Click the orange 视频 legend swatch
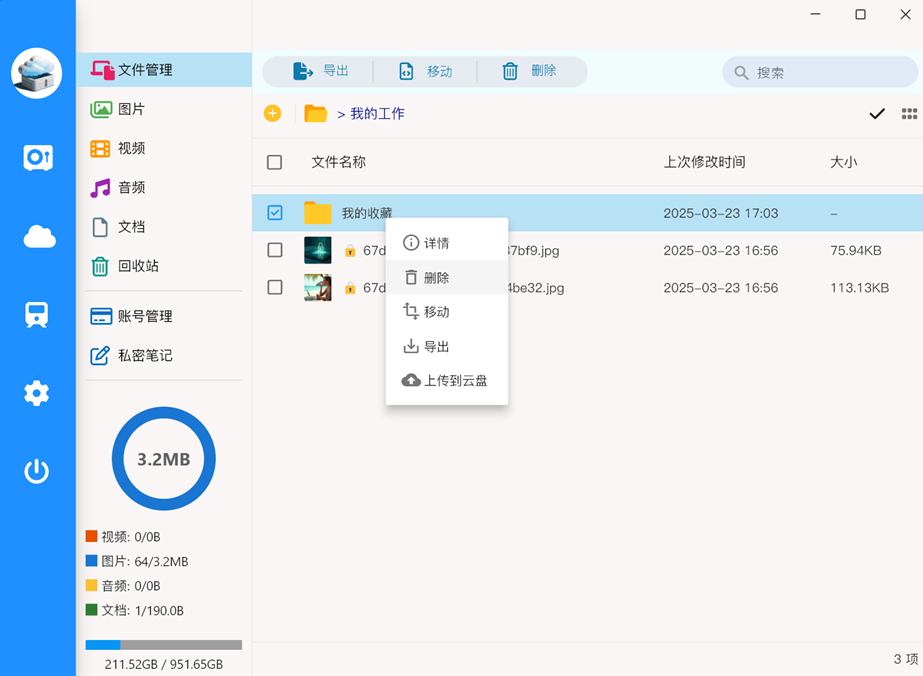 click(91, 536)
